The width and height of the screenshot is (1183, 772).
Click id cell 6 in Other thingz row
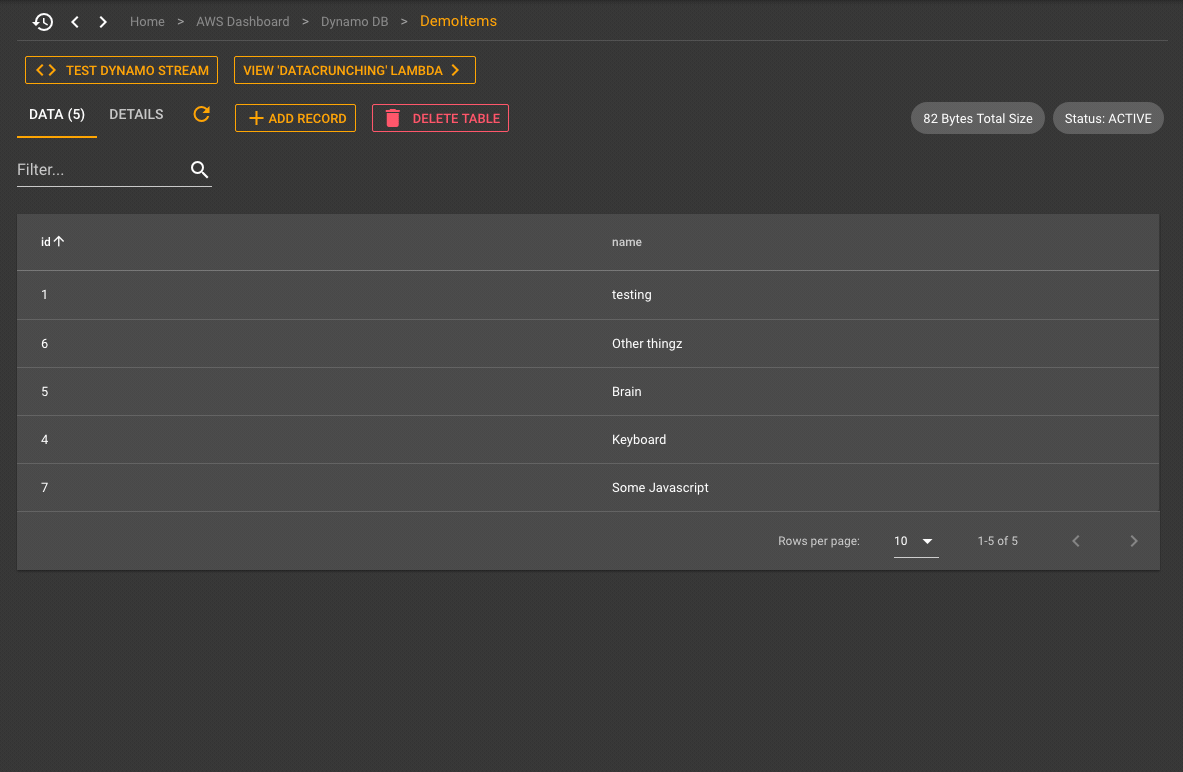[x=45, y=343]
